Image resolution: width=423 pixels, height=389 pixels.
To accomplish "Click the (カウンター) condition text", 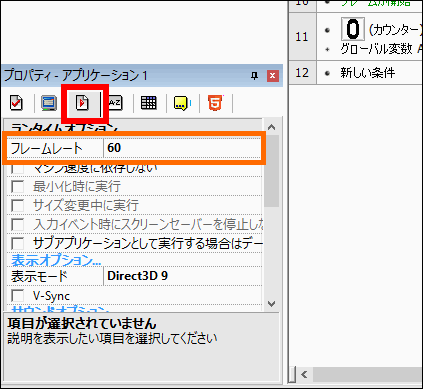I will tap(395, 30).
